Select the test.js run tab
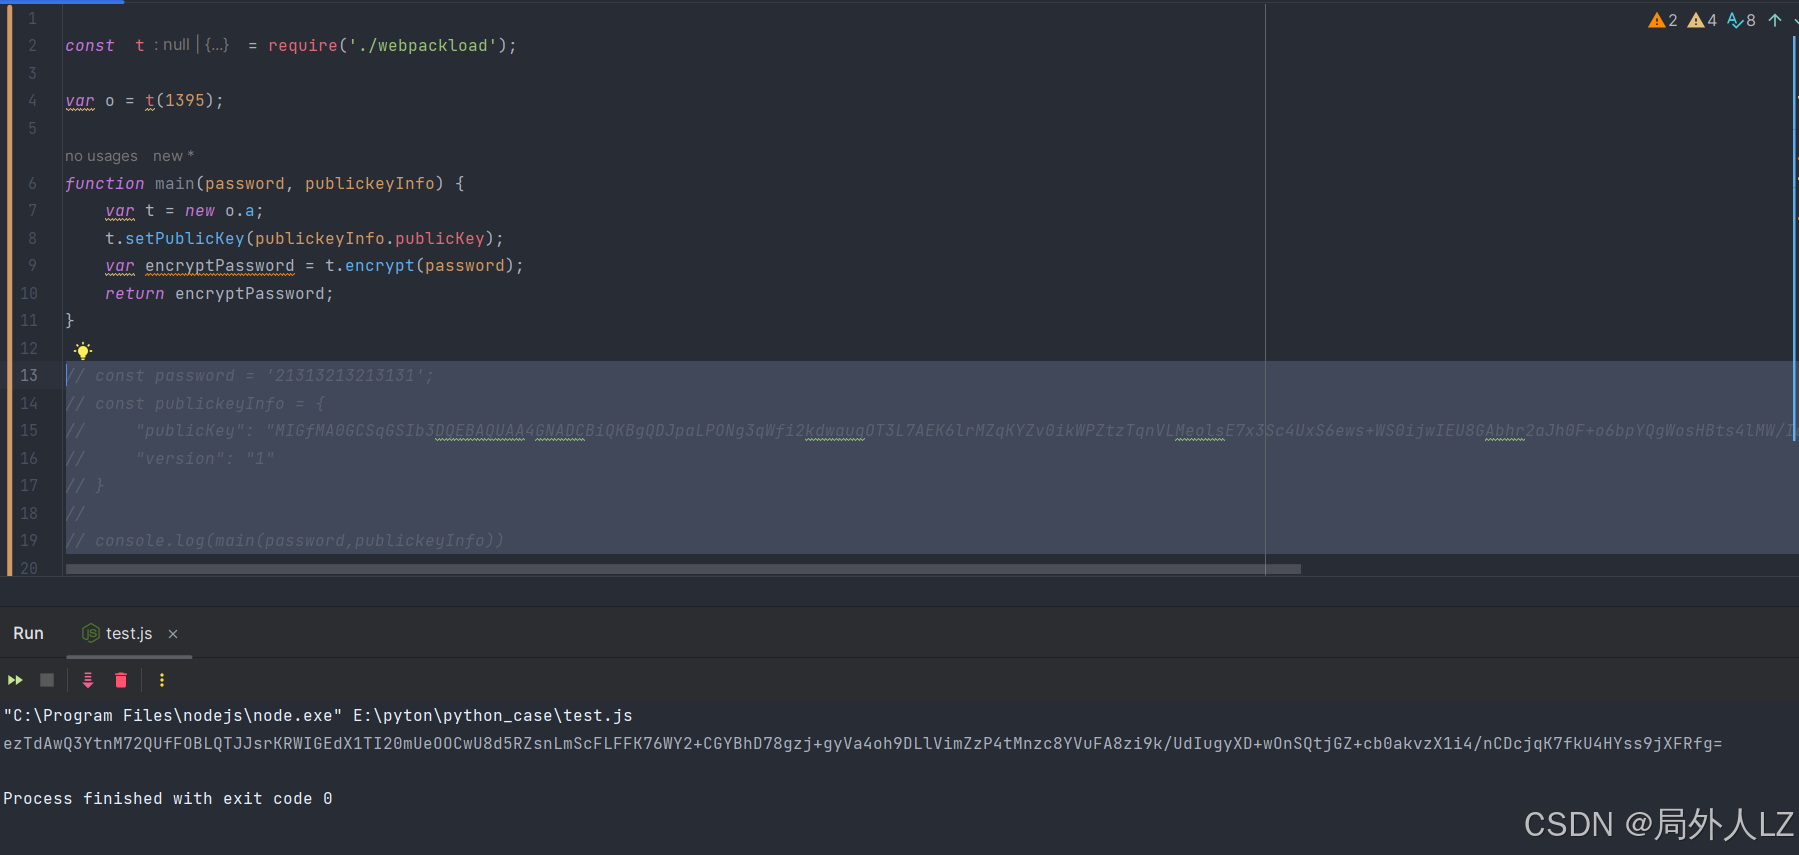This screenshot has height=855, width=1799. (x=129, y=633)
